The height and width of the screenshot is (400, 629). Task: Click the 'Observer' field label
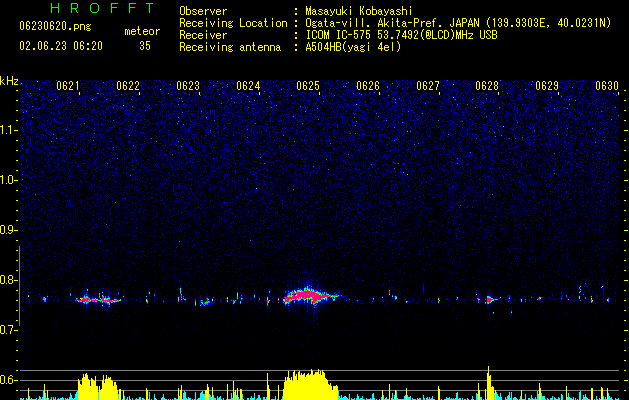coord(203,11)
